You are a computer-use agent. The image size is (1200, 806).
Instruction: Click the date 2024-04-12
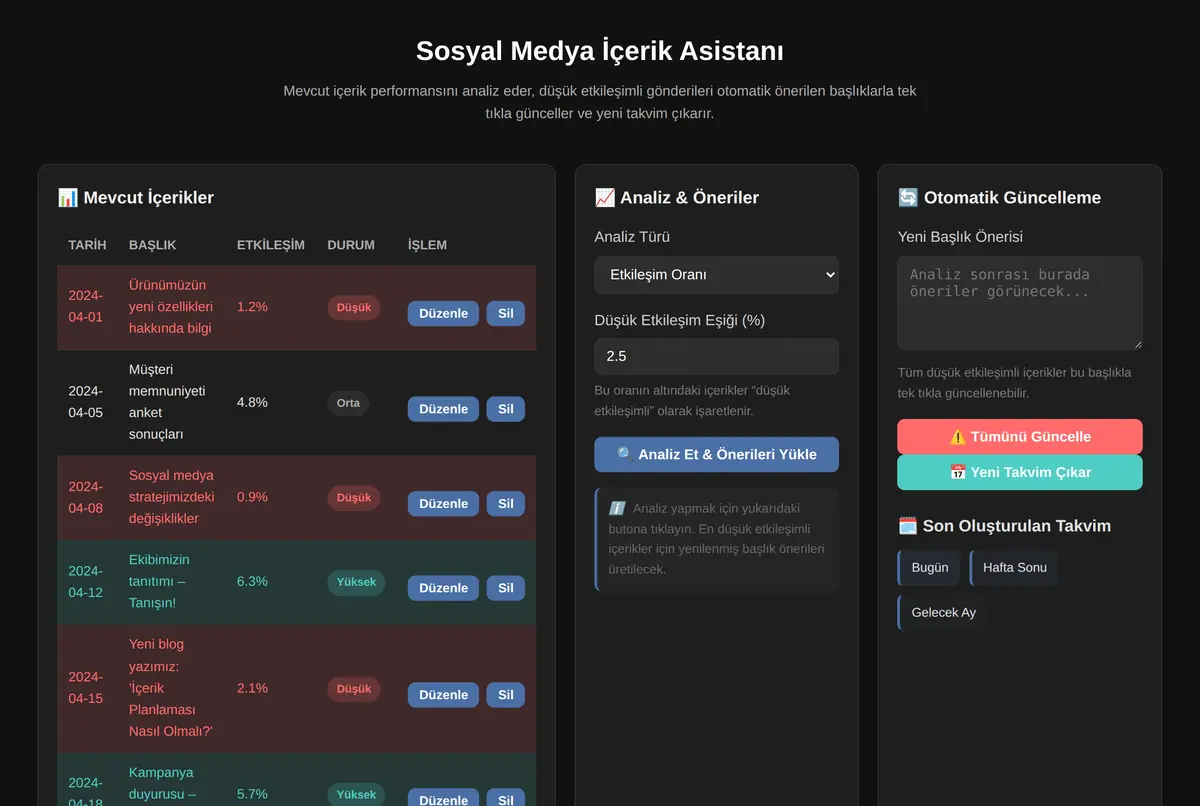pos(86,581)
